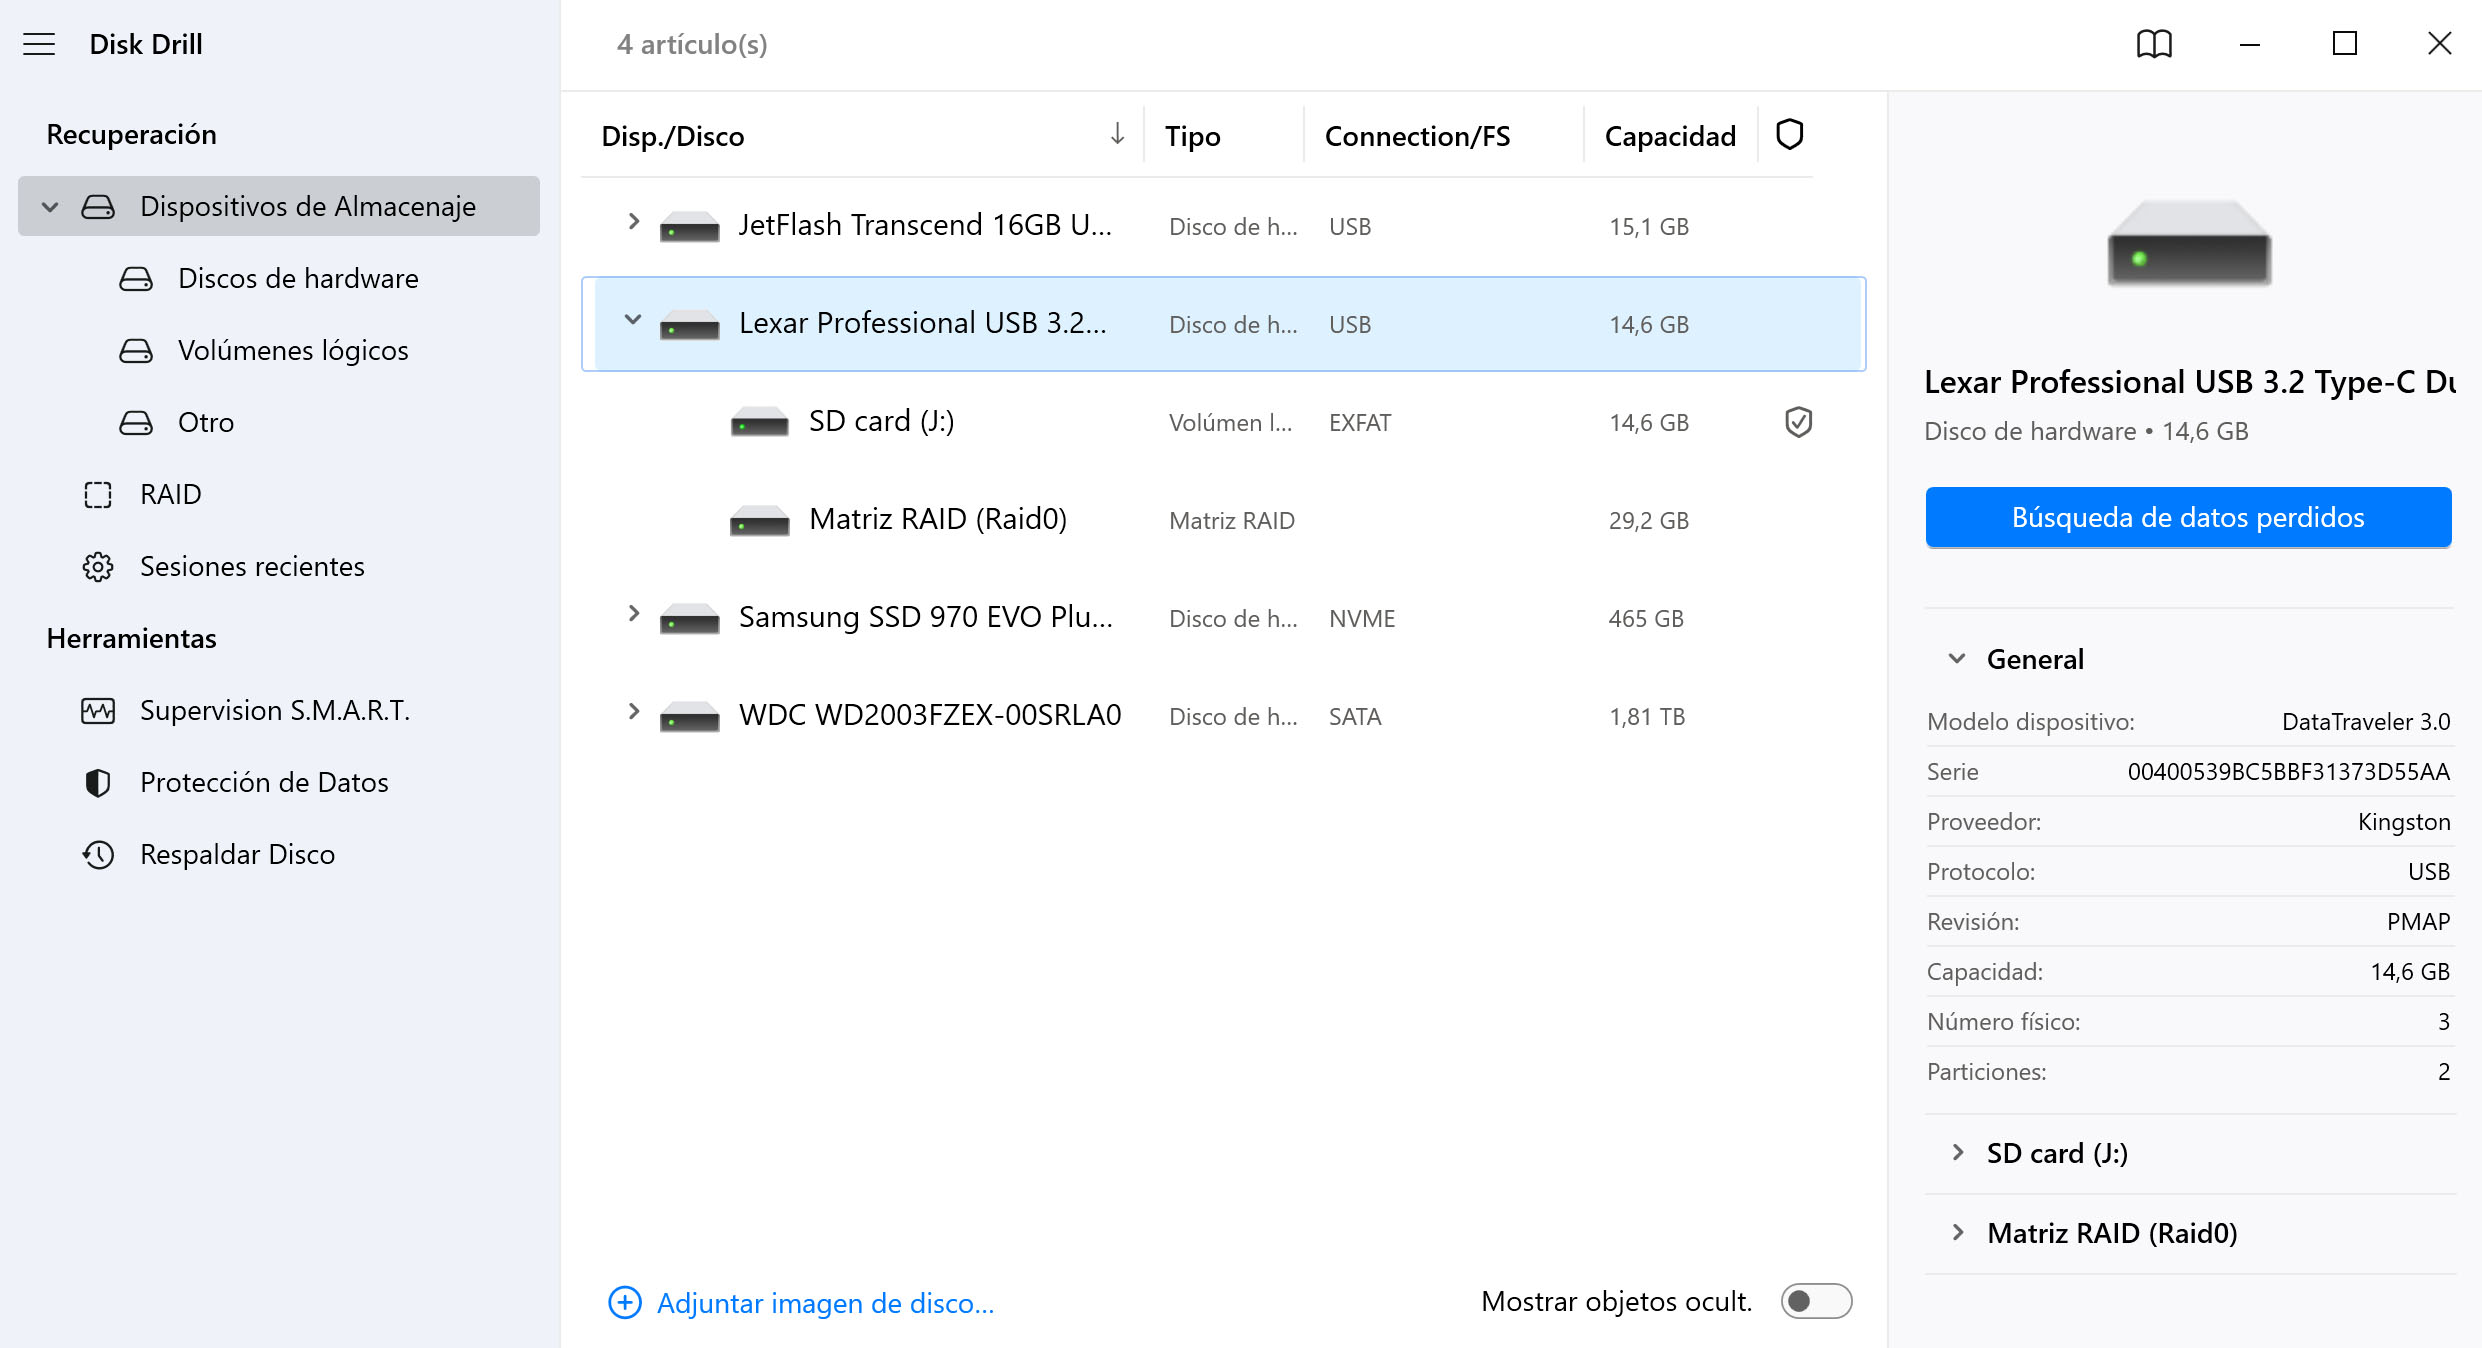Minimize the Disk Drill window
This screenshot has width=2482, height=1348.
pos(2249,44)
